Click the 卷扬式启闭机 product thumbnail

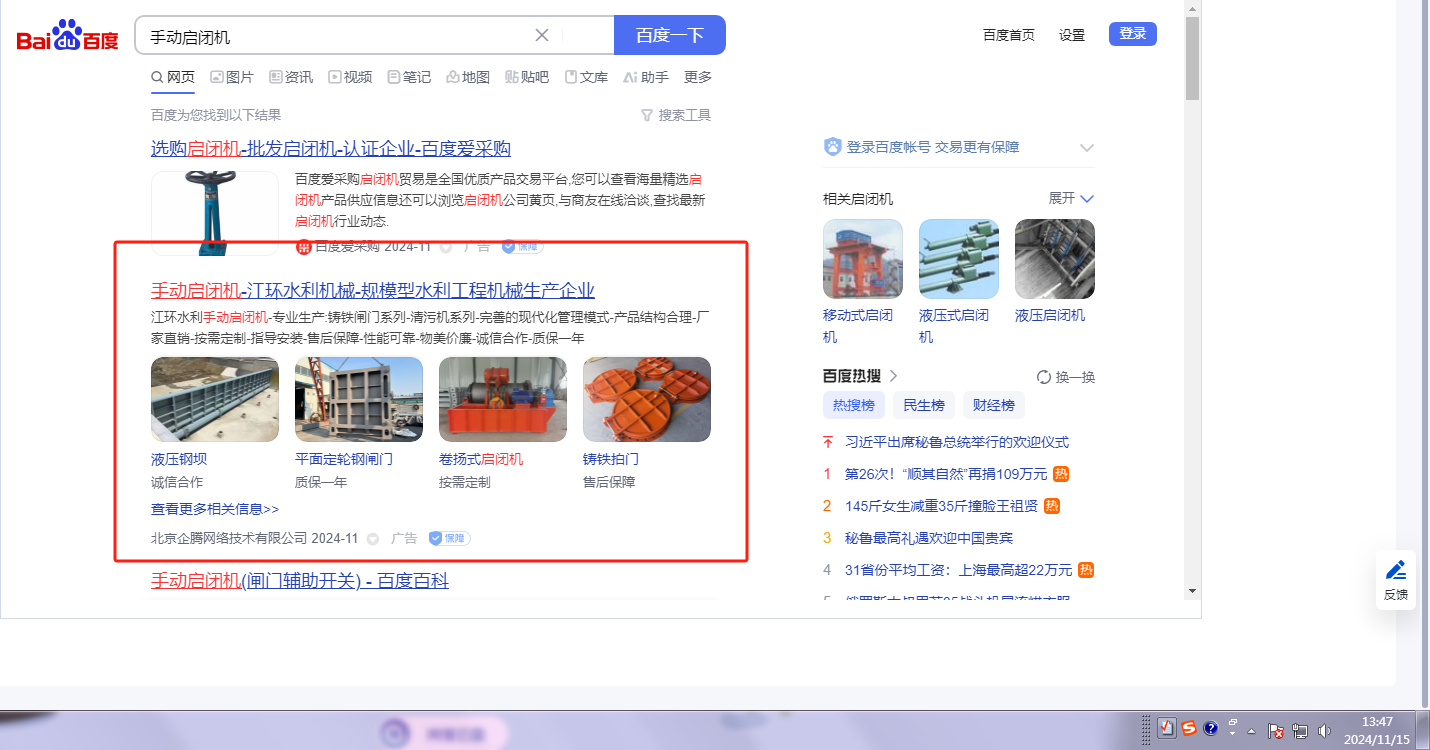tap(503, 400)
